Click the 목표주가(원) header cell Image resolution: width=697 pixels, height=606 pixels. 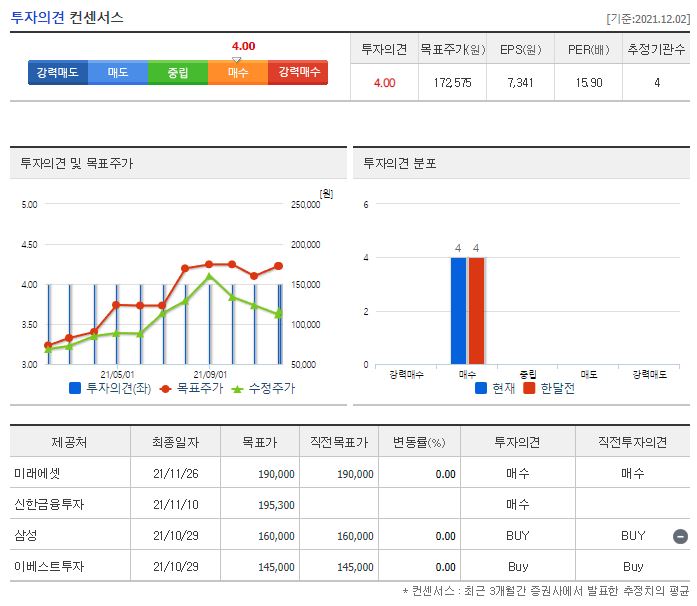(x=453, y=49)
